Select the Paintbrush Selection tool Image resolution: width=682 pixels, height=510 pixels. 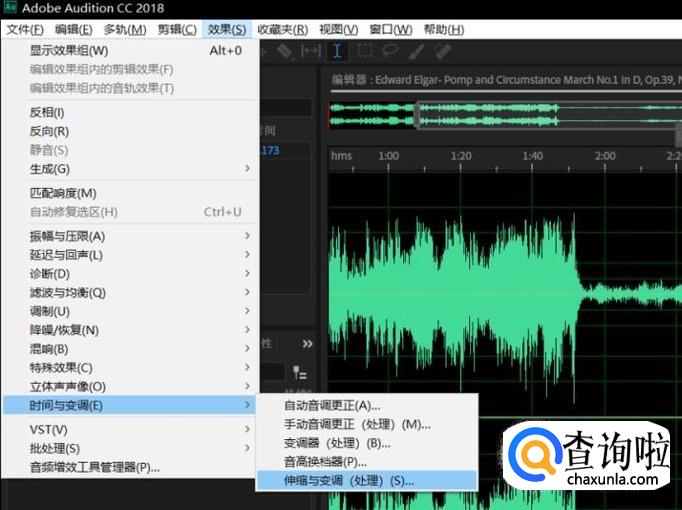tap(416, 51)
